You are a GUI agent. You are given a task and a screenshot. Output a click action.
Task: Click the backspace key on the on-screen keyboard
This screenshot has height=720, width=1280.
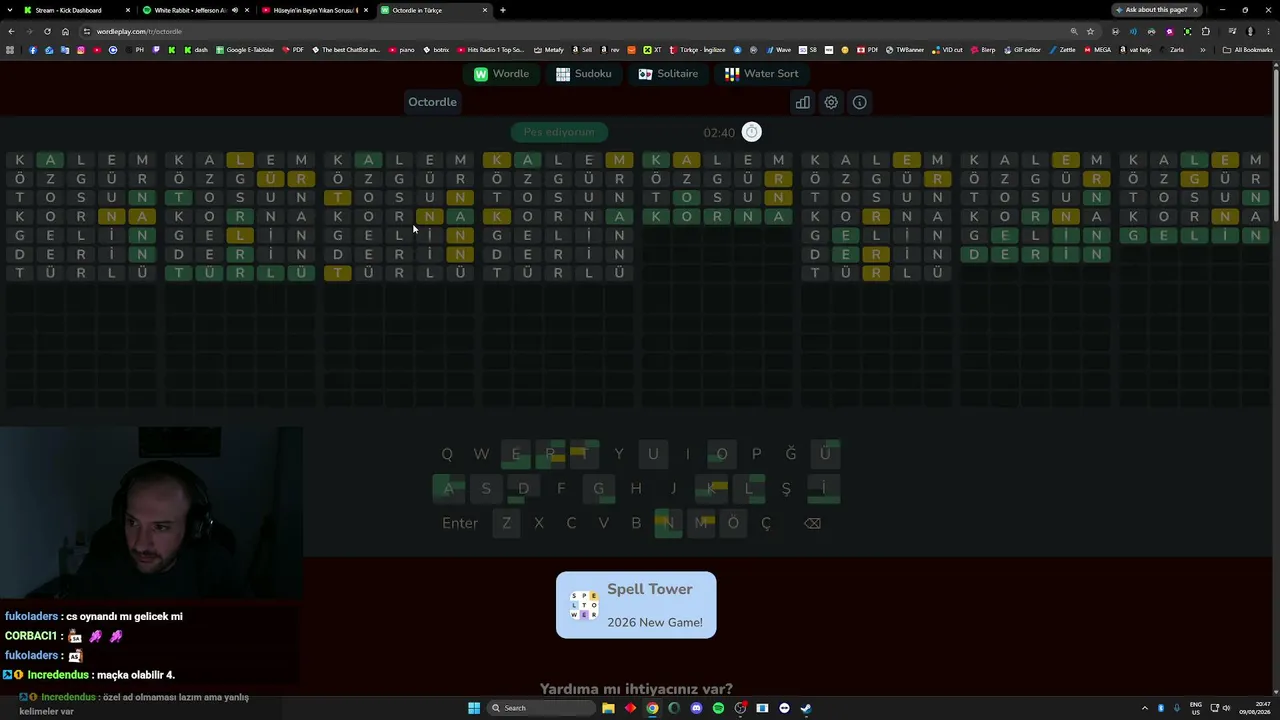pos(812,523)
